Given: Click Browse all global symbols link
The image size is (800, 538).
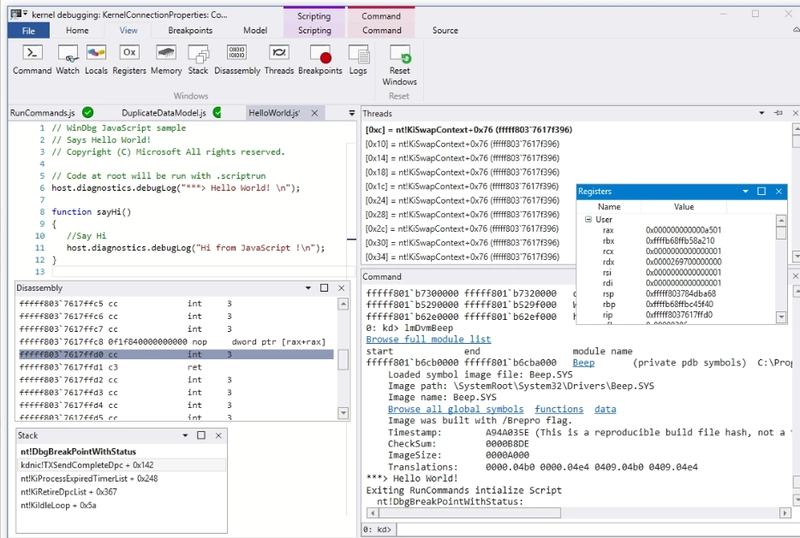Looking at the screenshot, I should [455, 409].
